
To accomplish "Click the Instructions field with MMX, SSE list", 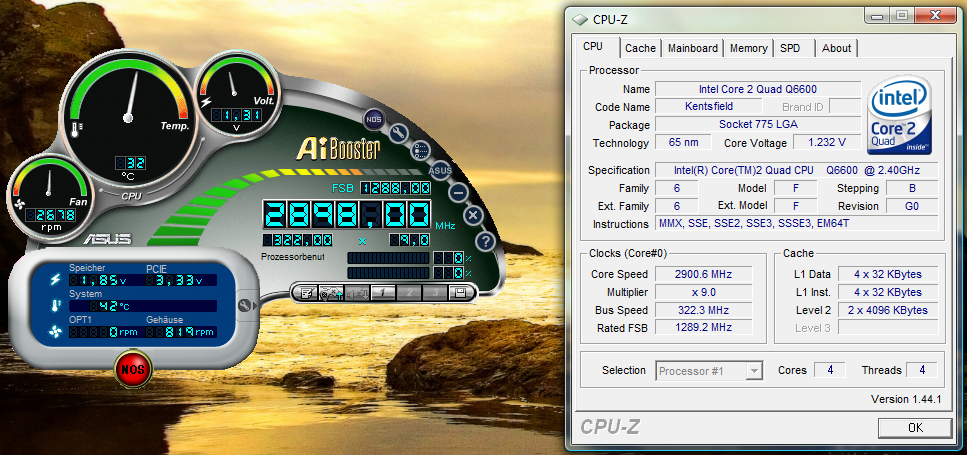I will [797, 224].
